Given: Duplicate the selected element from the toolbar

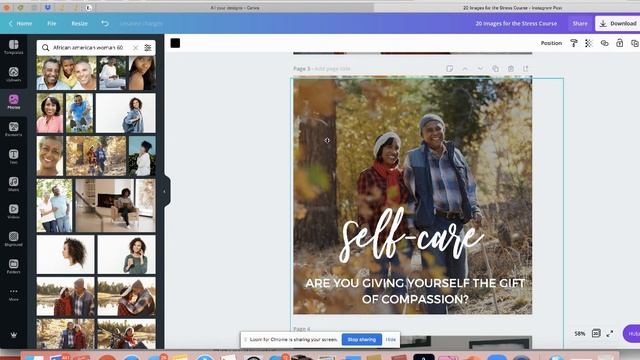Looking at the screenshot, I should point(635,43).
